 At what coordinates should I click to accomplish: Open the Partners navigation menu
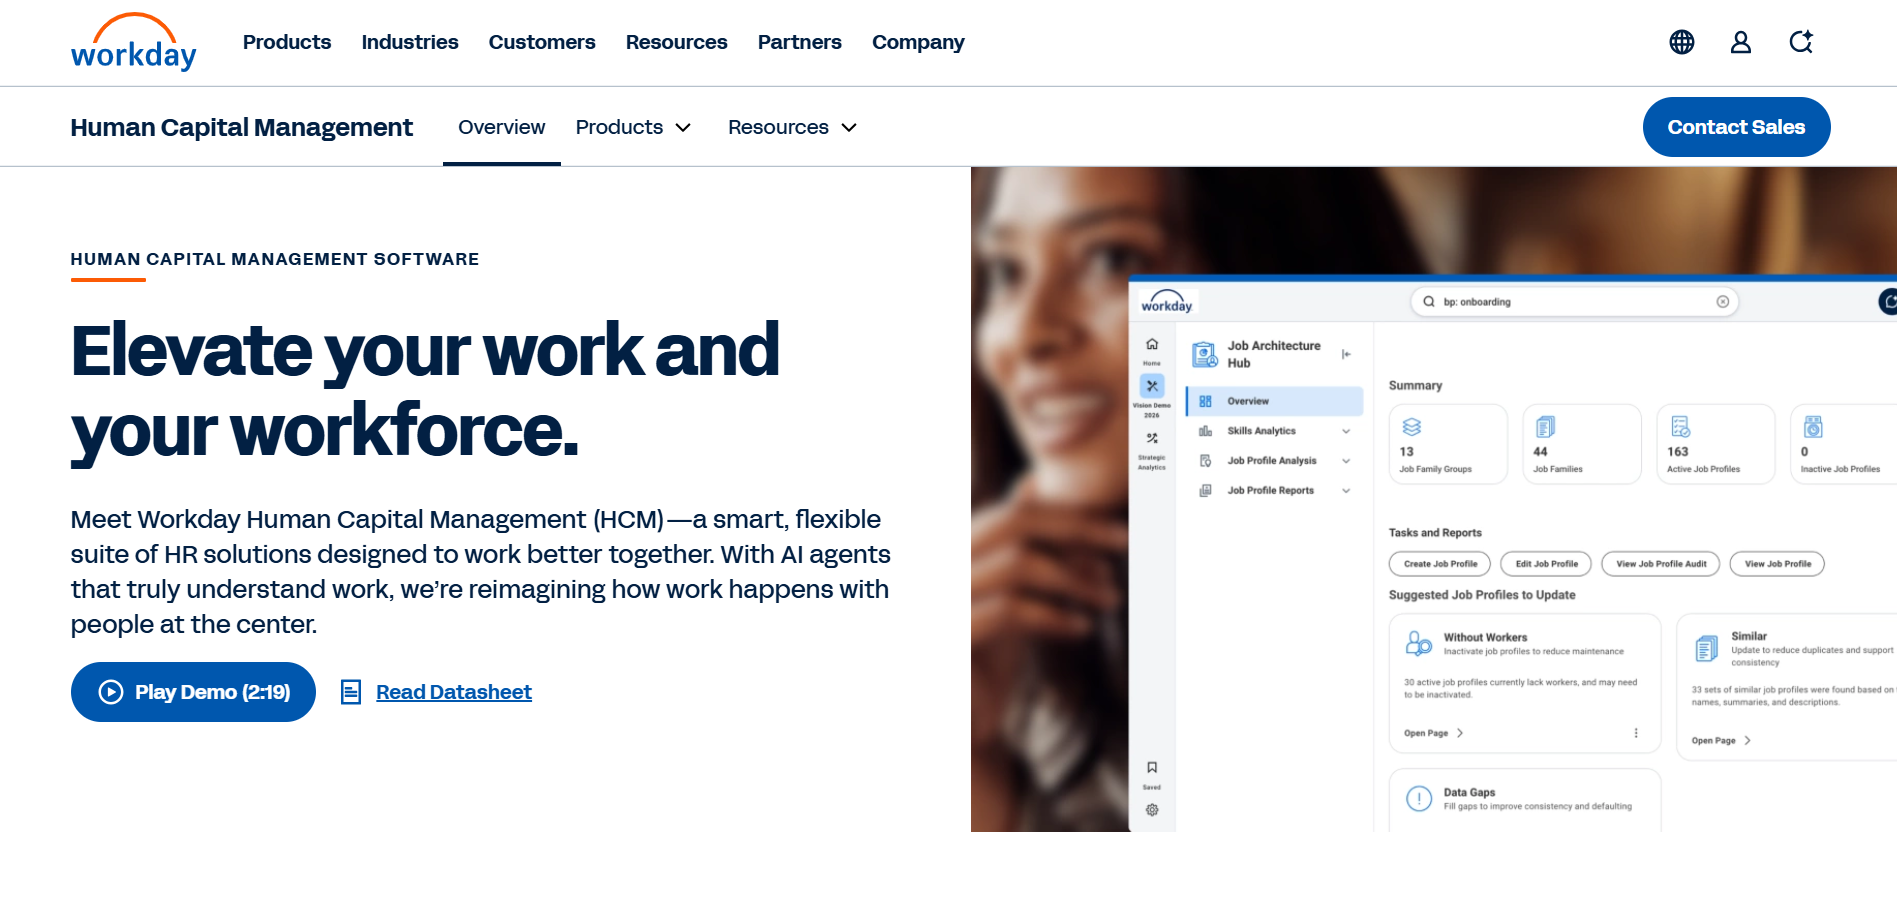point(800,42)
